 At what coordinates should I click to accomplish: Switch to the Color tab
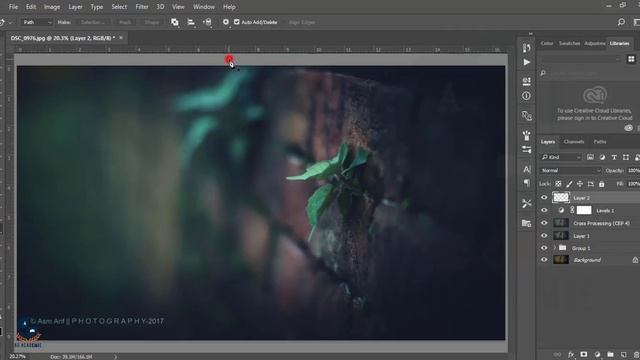tap(547, 43)
